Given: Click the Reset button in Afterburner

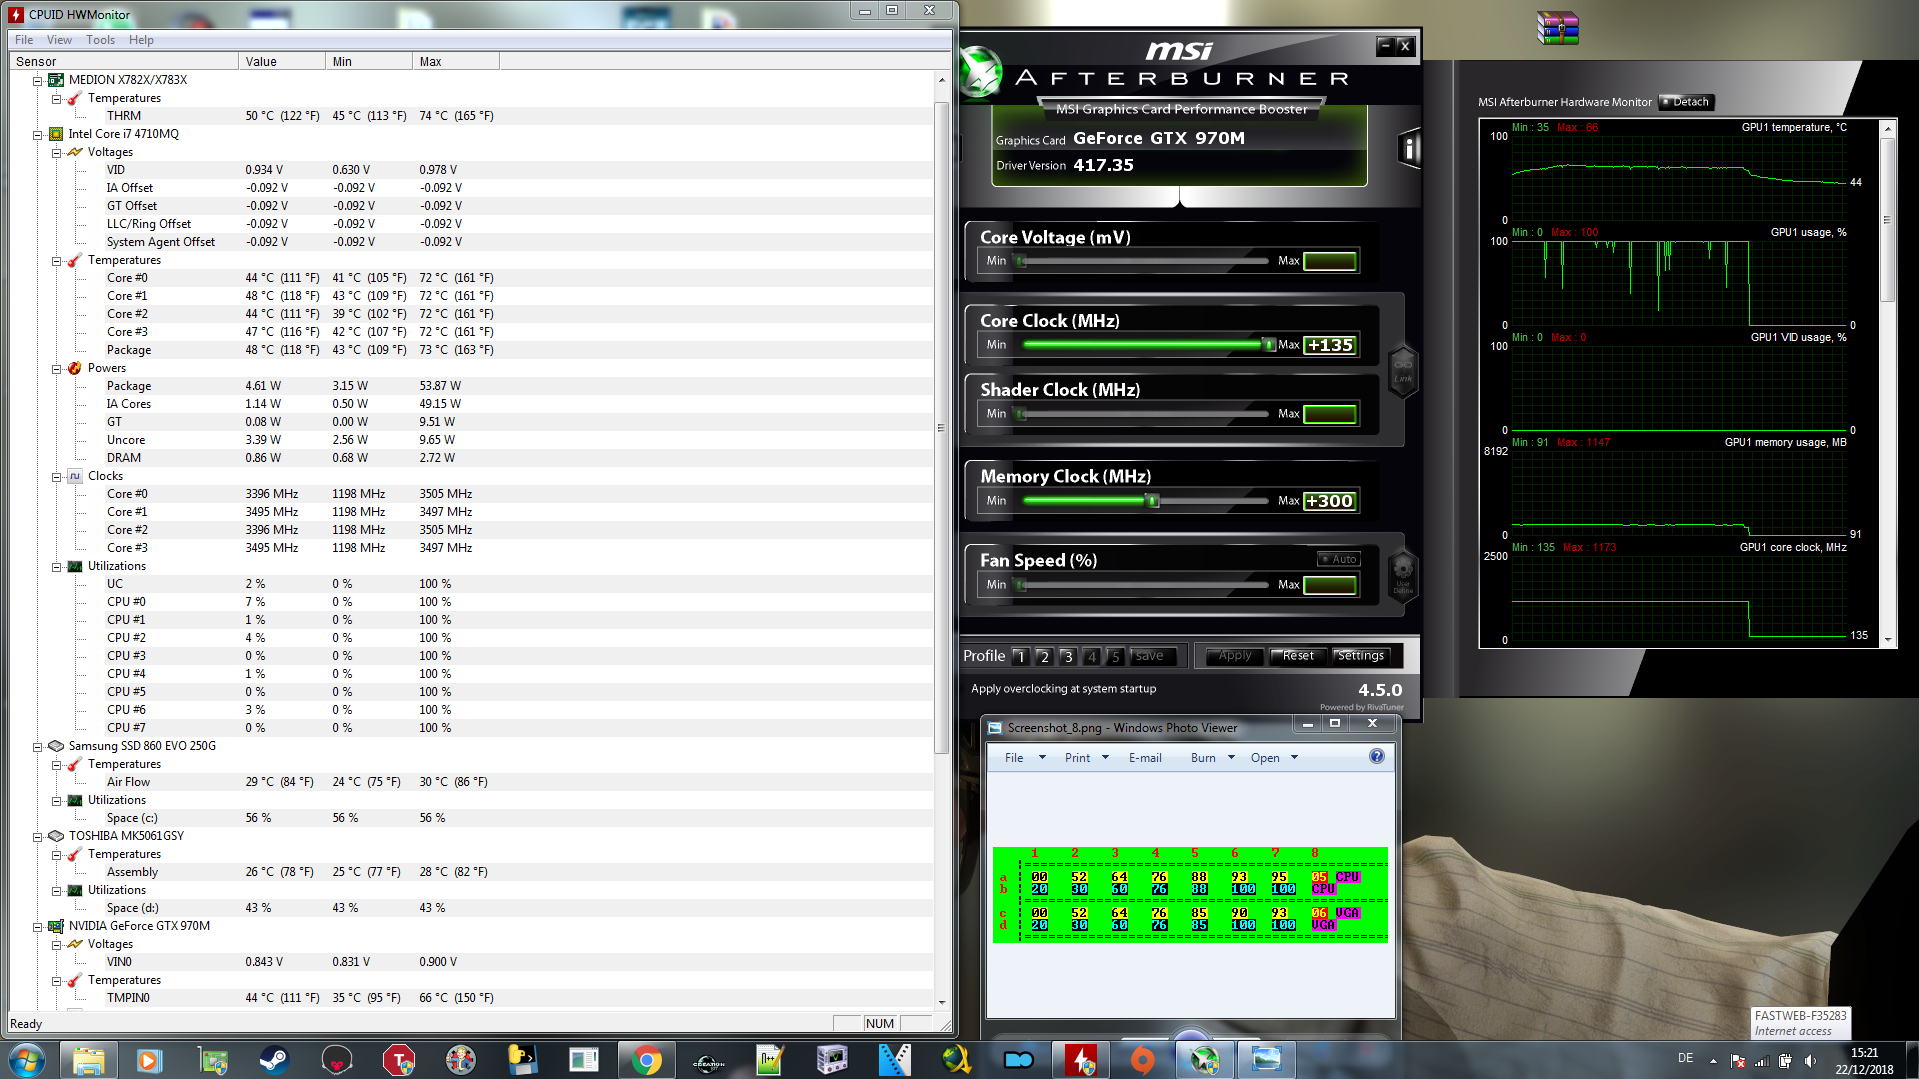Looking at the screenshot, I should pyautogui.click(x=1298, y=656).
